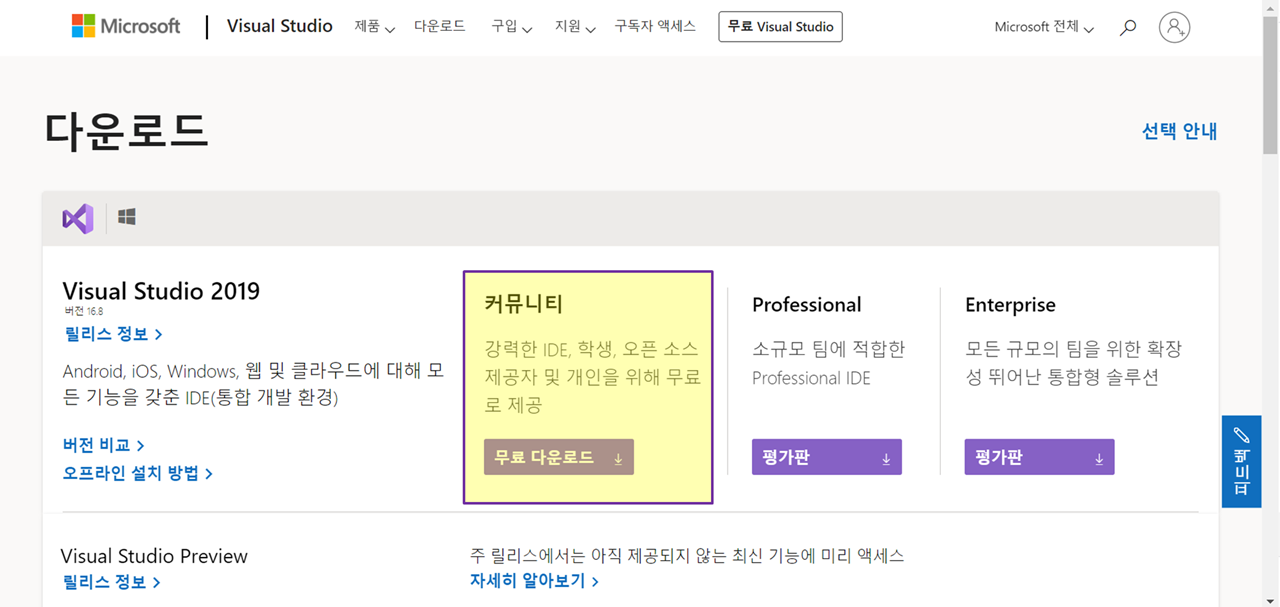Image resolution: width=1280 pixels, height=607 pixels.
Task: Click the scrollbar up arrow
Action: (1270, 7)
